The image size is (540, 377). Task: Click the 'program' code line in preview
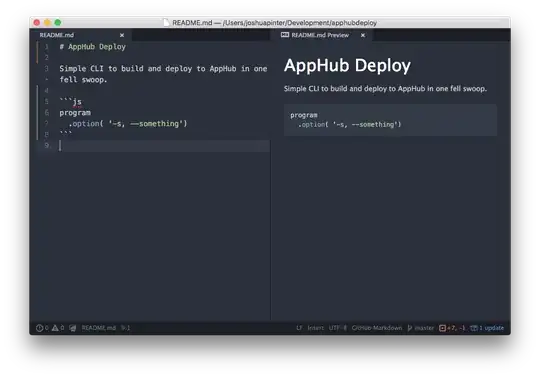pos(304,115)
